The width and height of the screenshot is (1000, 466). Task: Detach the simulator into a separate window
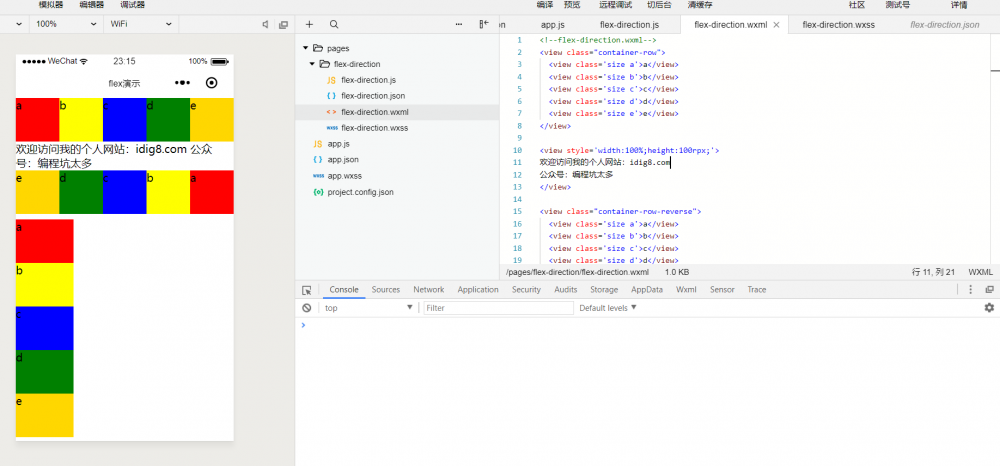283,24
